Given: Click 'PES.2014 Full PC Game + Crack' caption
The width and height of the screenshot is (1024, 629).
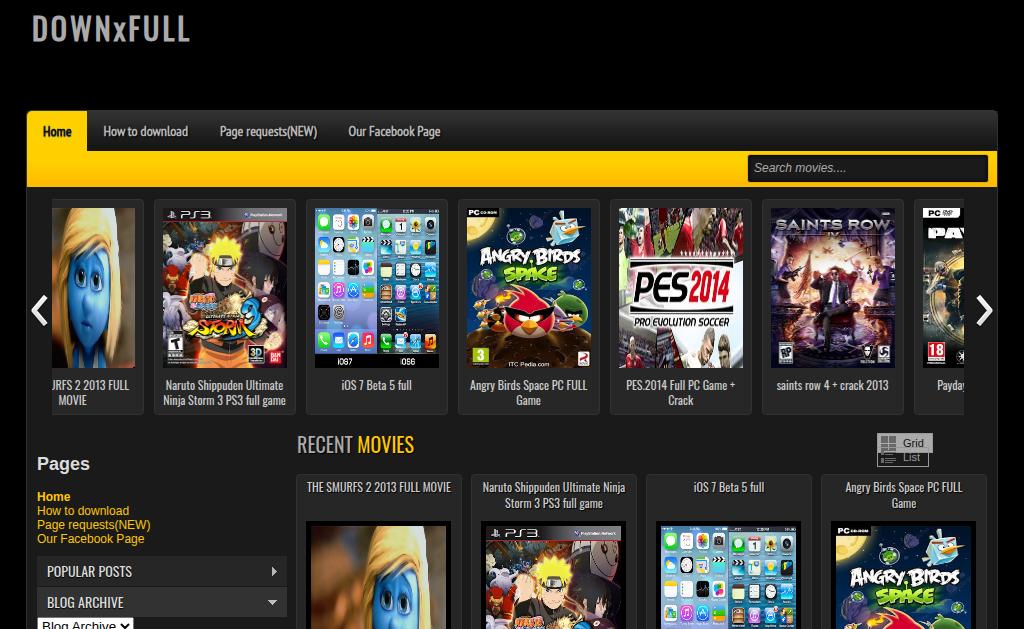Looking at the screenshot, I should coord(680,393).
